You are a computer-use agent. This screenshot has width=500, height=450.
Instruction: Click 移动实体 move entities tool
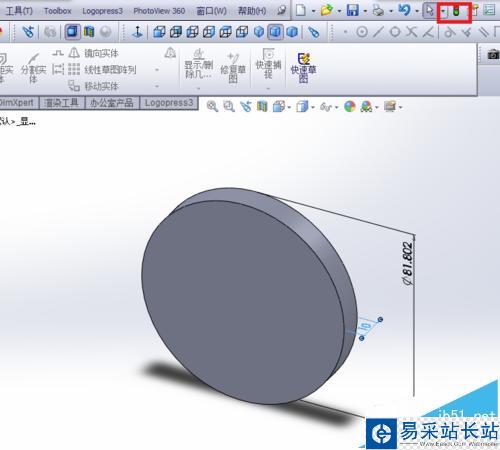click(94, 86)
